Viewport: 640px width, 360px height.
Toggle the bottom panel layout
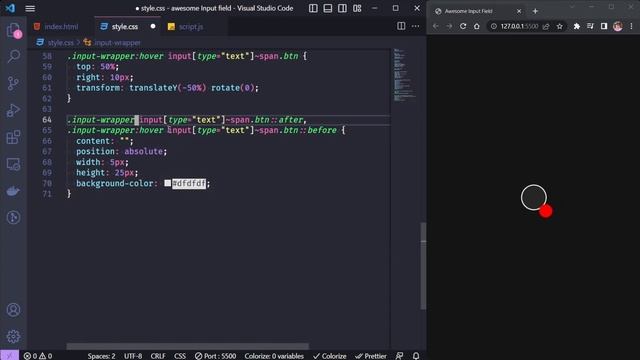[328, 8]
